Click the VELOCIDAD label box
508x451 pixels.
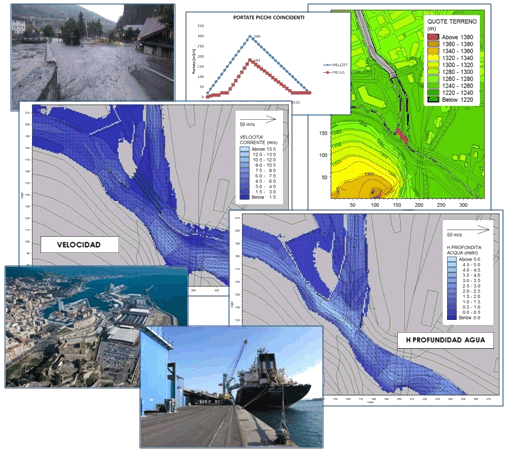(79, 245)
